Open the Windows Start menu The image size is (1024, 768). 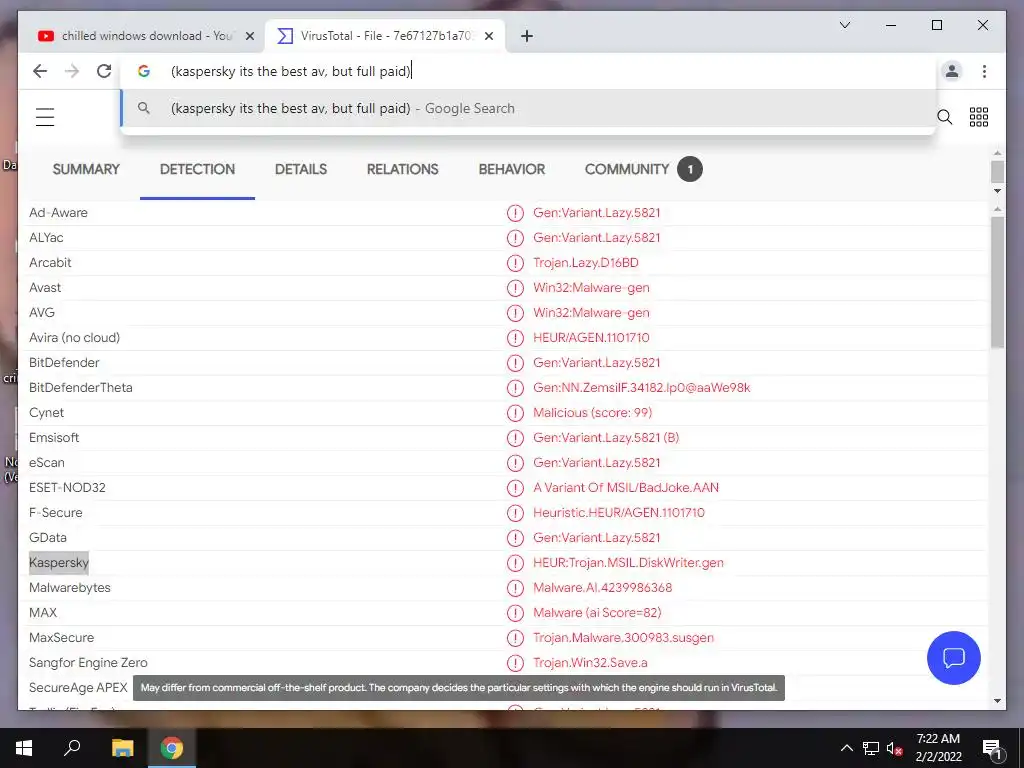[24, 748]
